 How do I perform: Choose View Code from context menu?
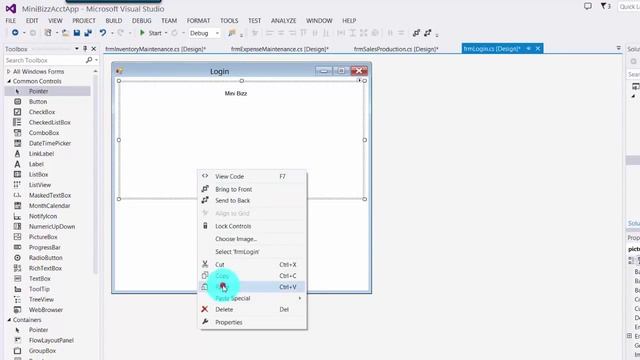[252, 176]
